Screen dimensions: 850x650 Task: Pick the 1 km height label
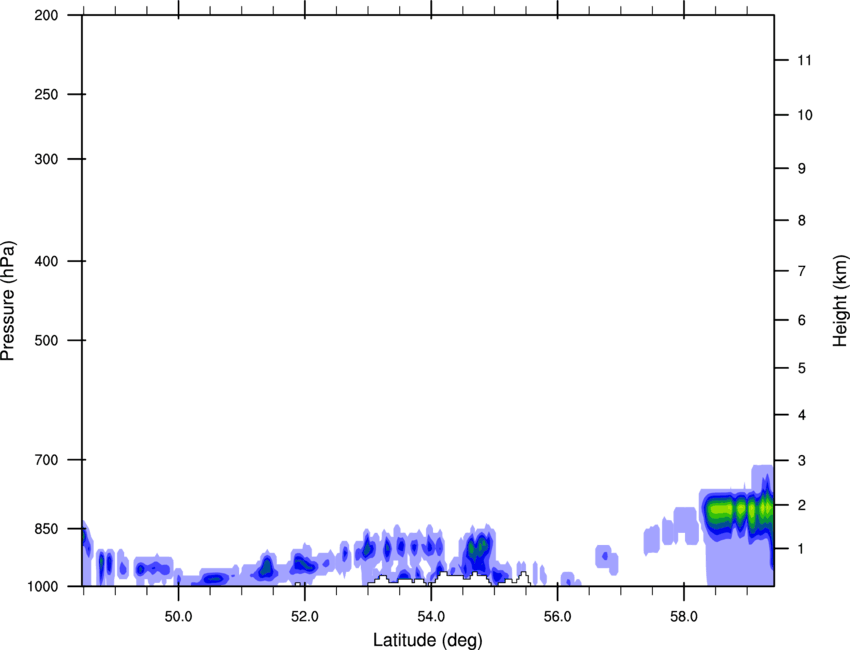tap(802, 549)
